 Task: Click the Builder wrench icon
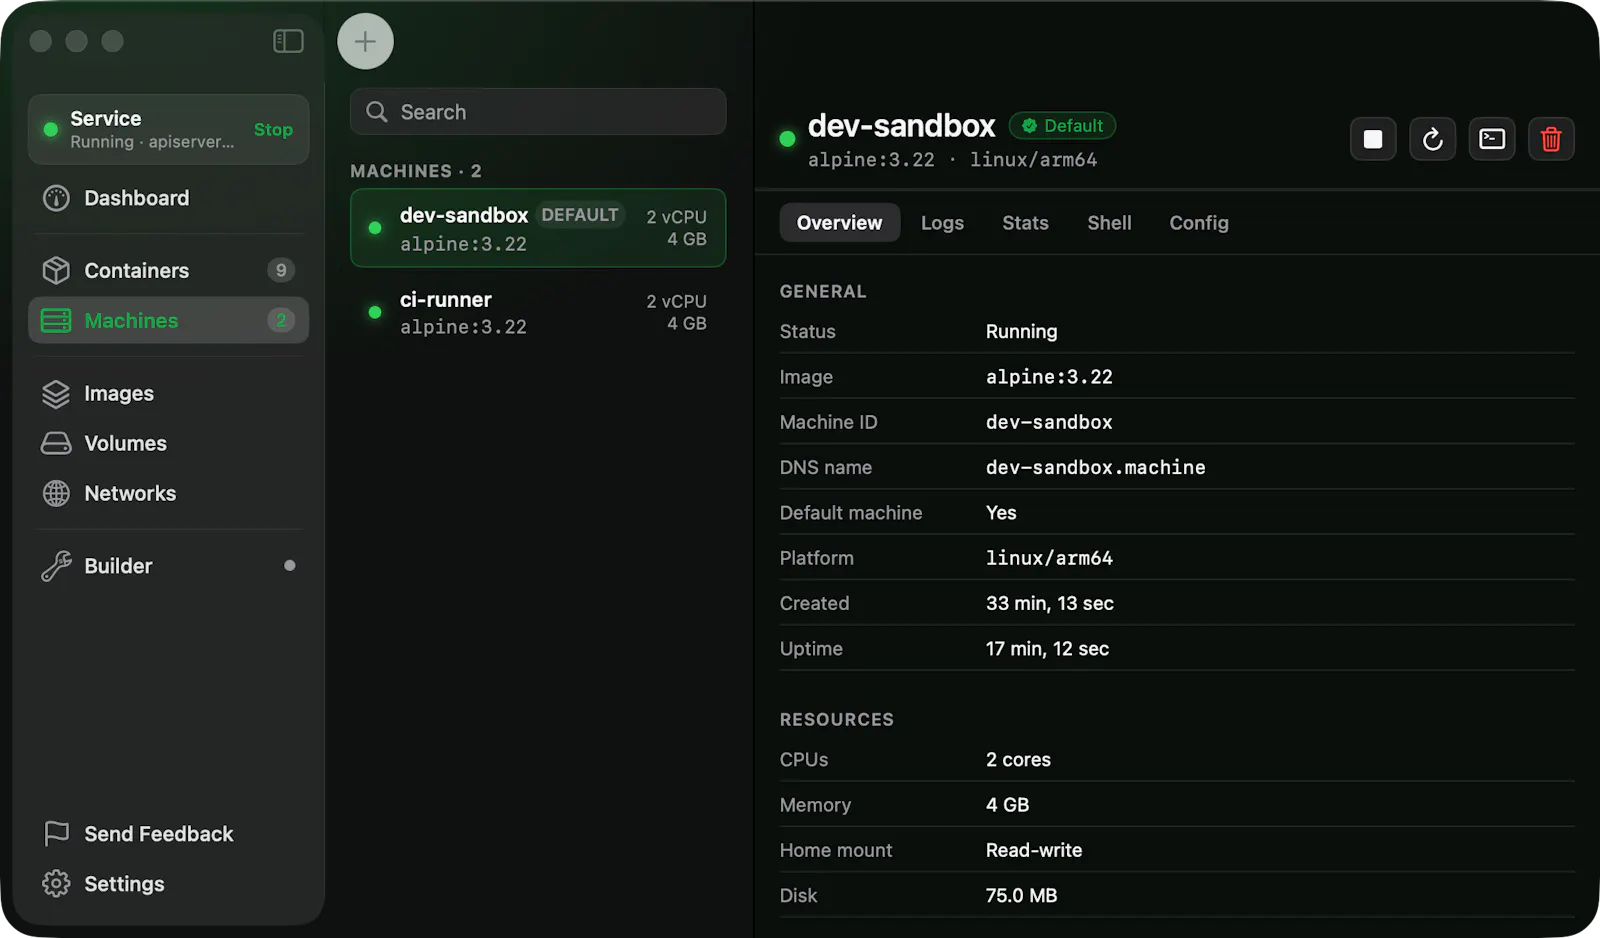click(x=56, y=566)
